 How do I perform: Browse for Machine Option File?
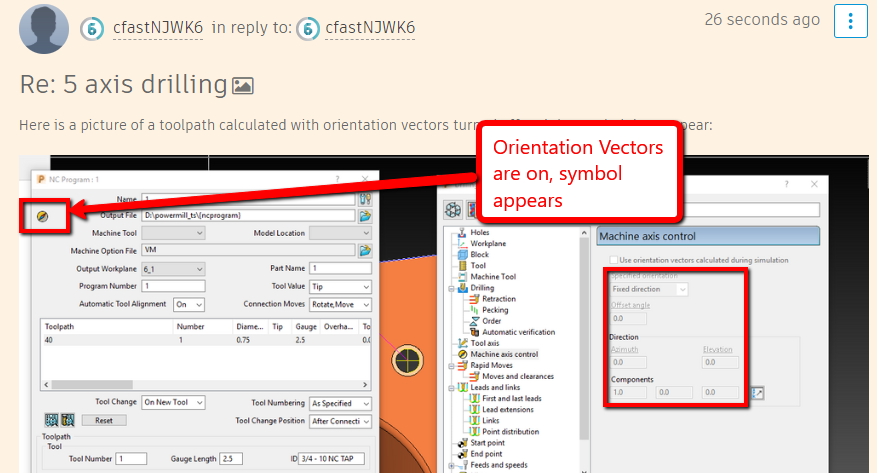tap(365, 250)
